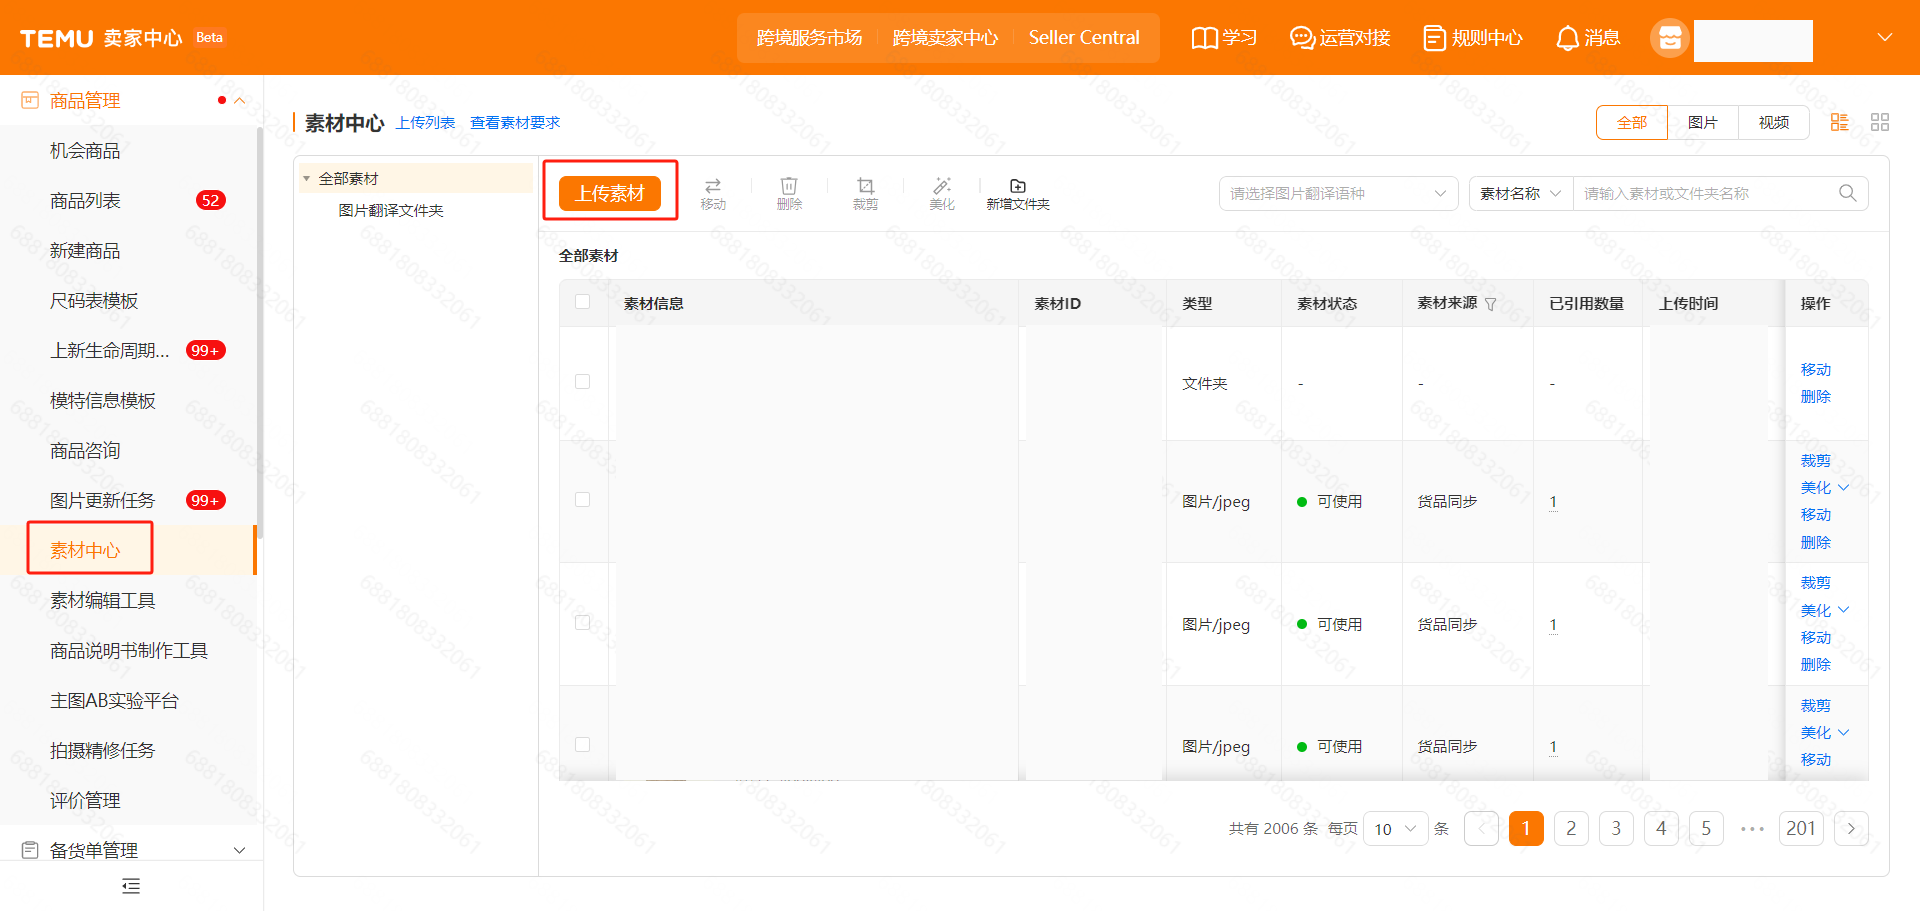Viewport: 1920px width, 911px height.
Task: Open the 查看素材要求 link
Action: [515, 122]
